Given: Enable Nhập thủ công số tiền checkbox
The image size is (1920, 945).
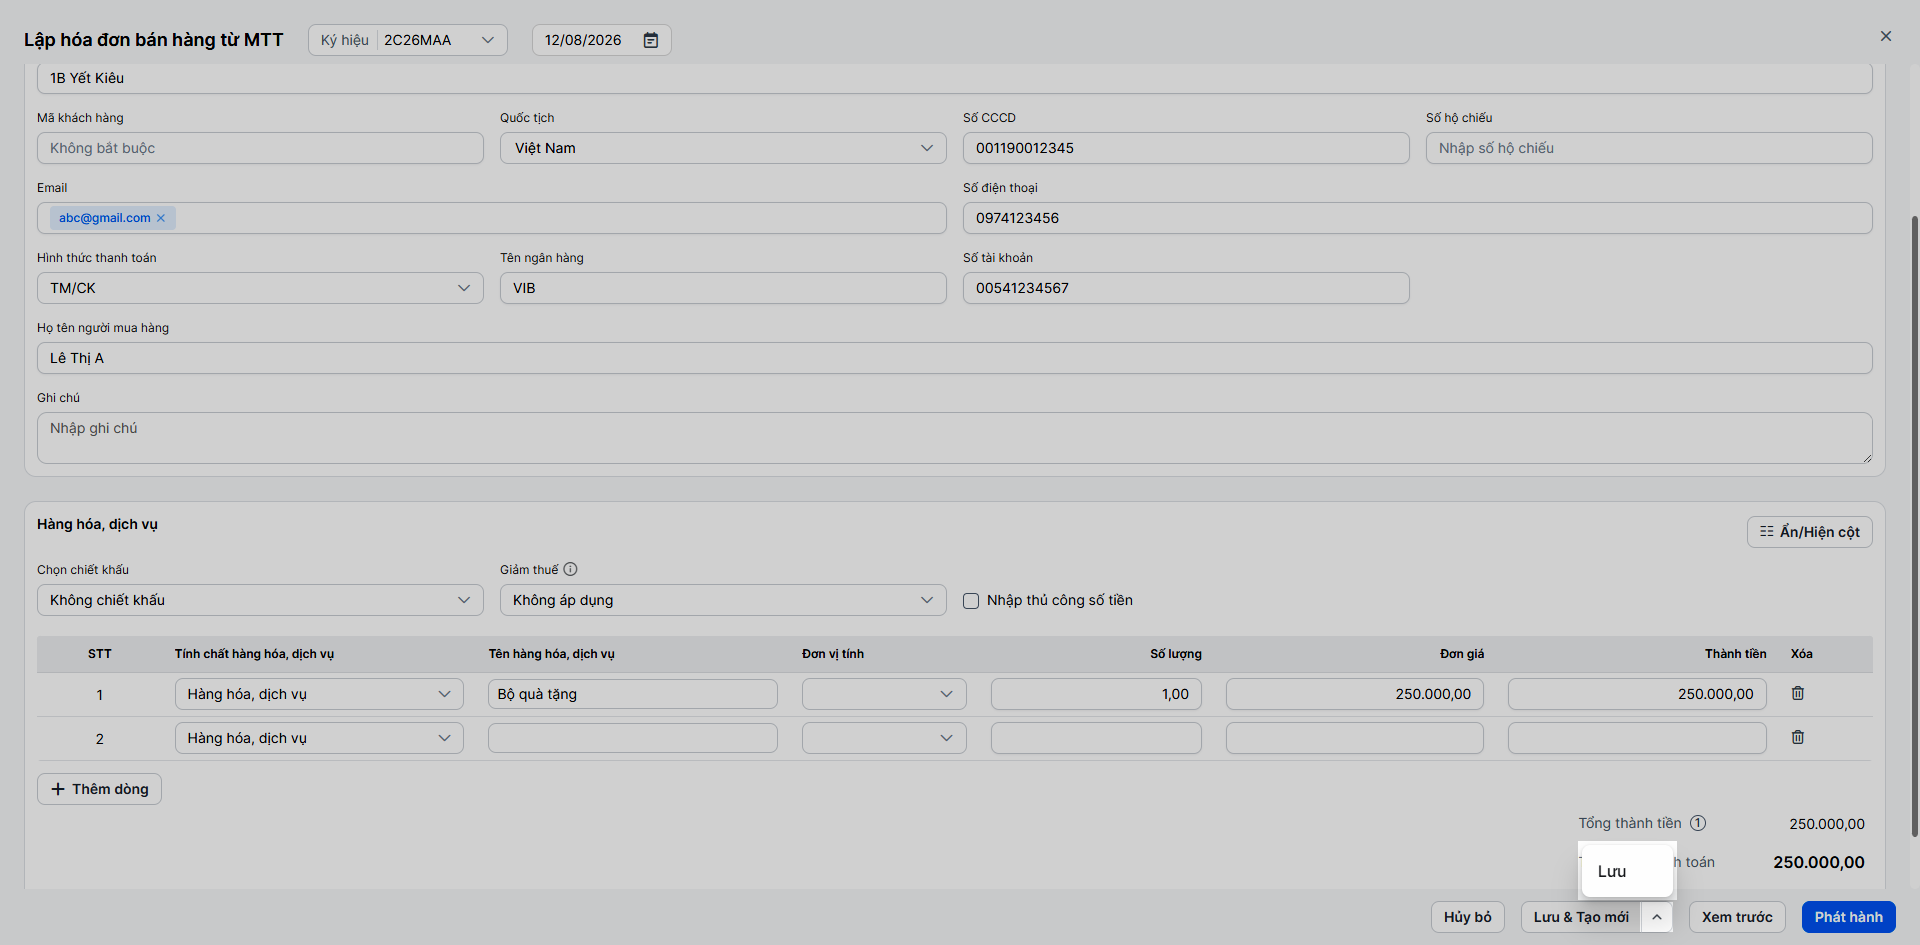Looking at the screenshot, I should [x=971, y=601].
